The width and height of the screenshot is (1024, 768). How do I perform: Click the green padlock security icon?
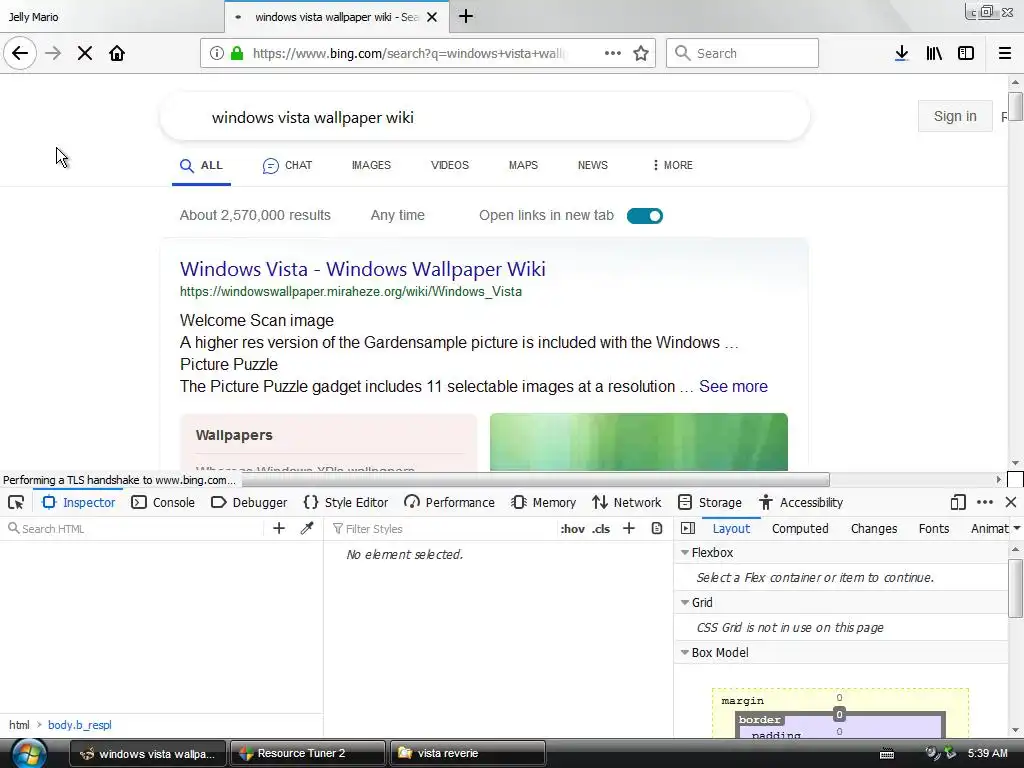(237, 53)
